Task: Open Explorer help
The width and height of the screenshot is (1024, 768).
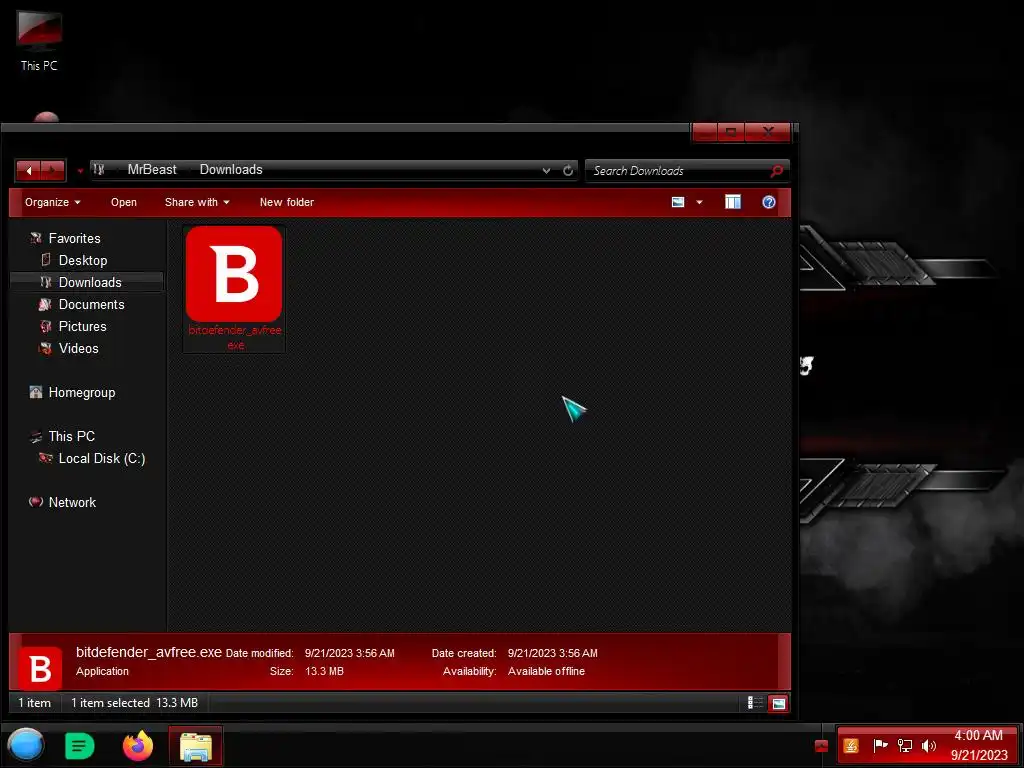Action: coord(769,202)
